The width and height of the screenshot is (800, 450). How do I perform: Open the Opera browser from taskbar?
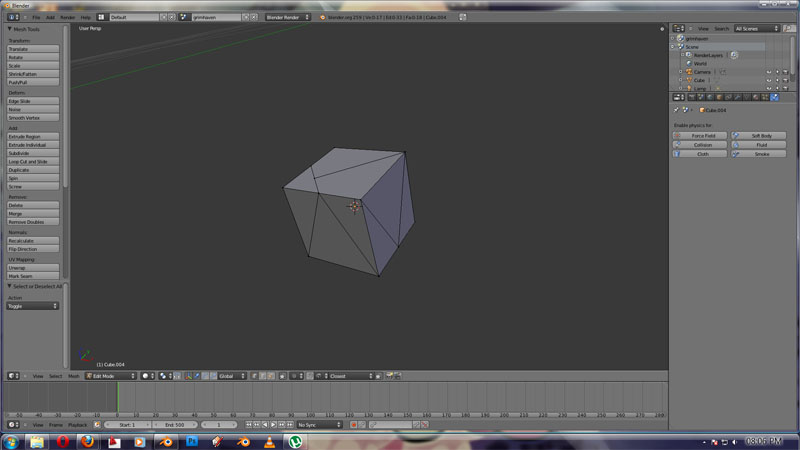pyautogui.click(x=62, y=441)
